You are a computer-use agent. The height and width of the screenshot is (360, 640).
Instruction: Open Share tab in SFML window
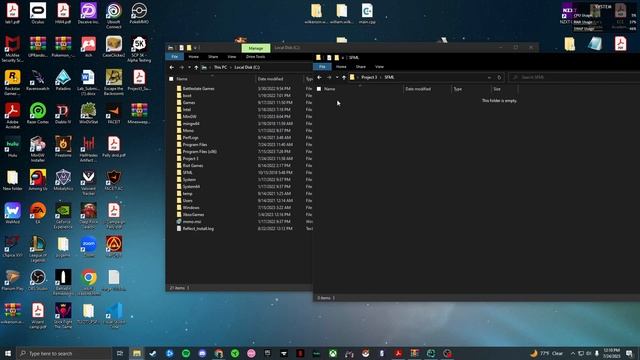[361, 67]
